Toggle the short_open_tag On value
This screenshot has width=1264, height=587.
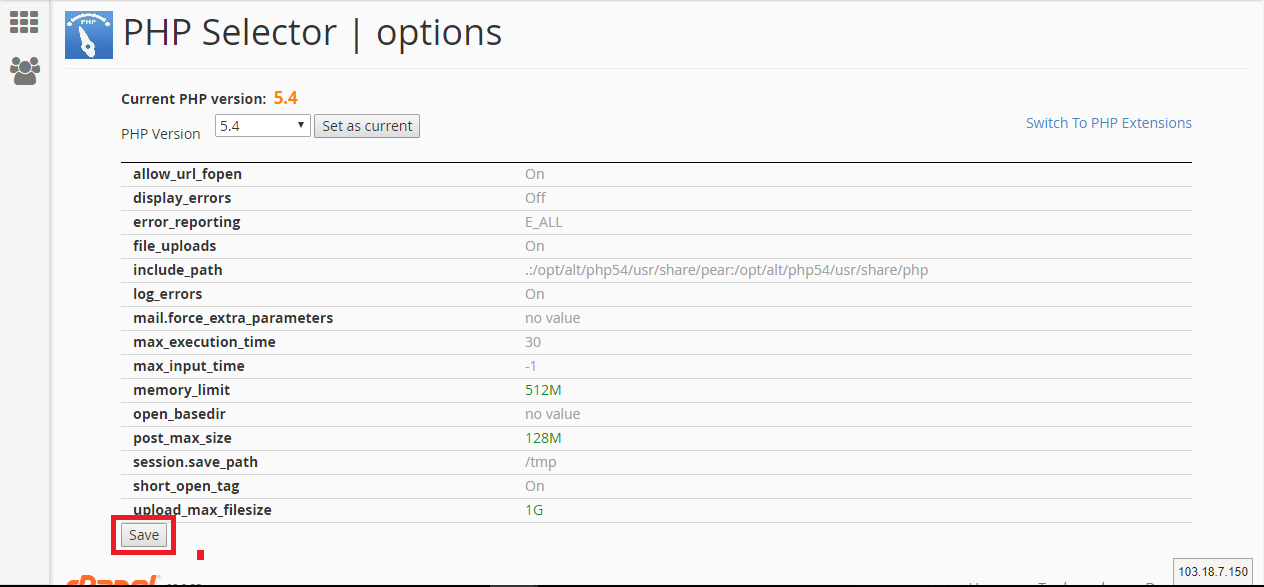point(535,486)
